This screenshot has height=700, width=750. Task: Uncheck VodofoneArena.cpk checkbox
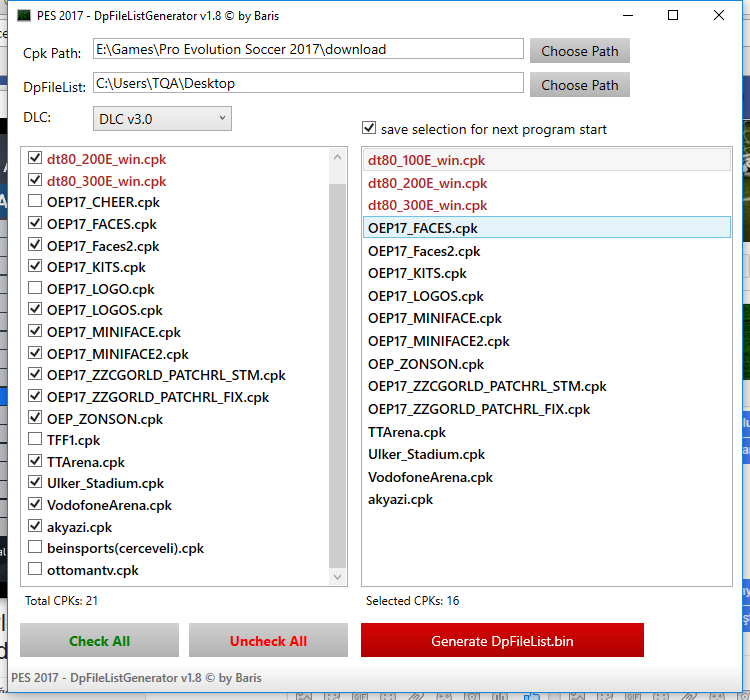35,504
